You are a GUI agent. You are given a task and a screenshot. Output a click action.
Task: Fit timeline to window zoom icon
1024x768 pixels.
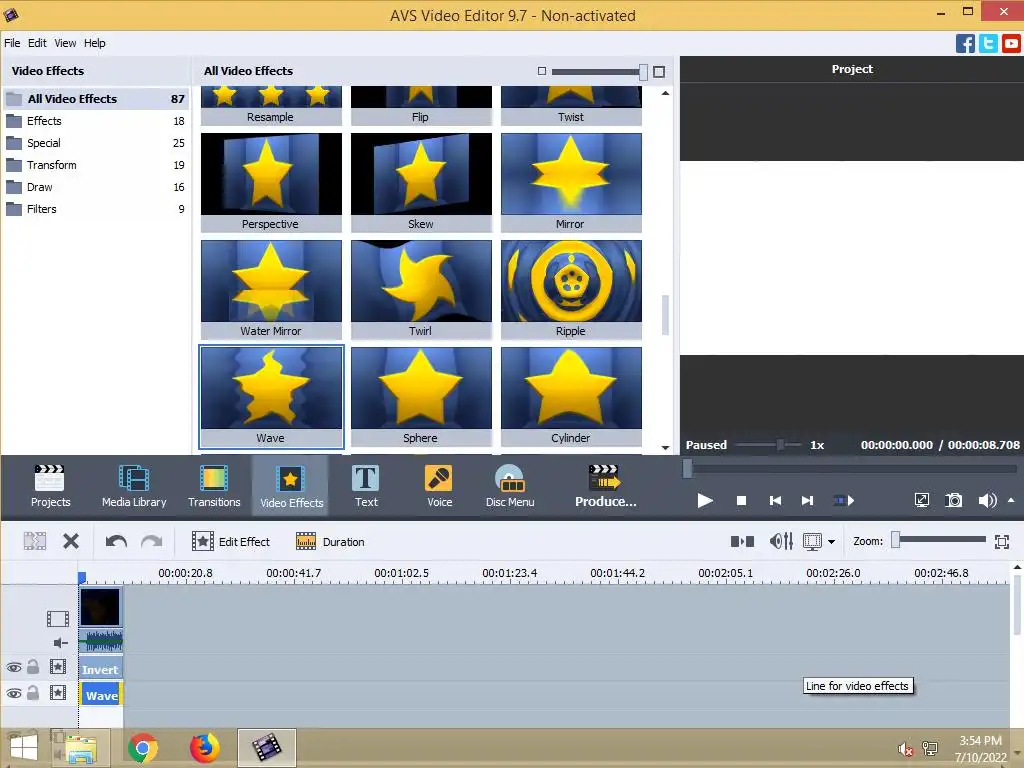[x=1002, y=541]
